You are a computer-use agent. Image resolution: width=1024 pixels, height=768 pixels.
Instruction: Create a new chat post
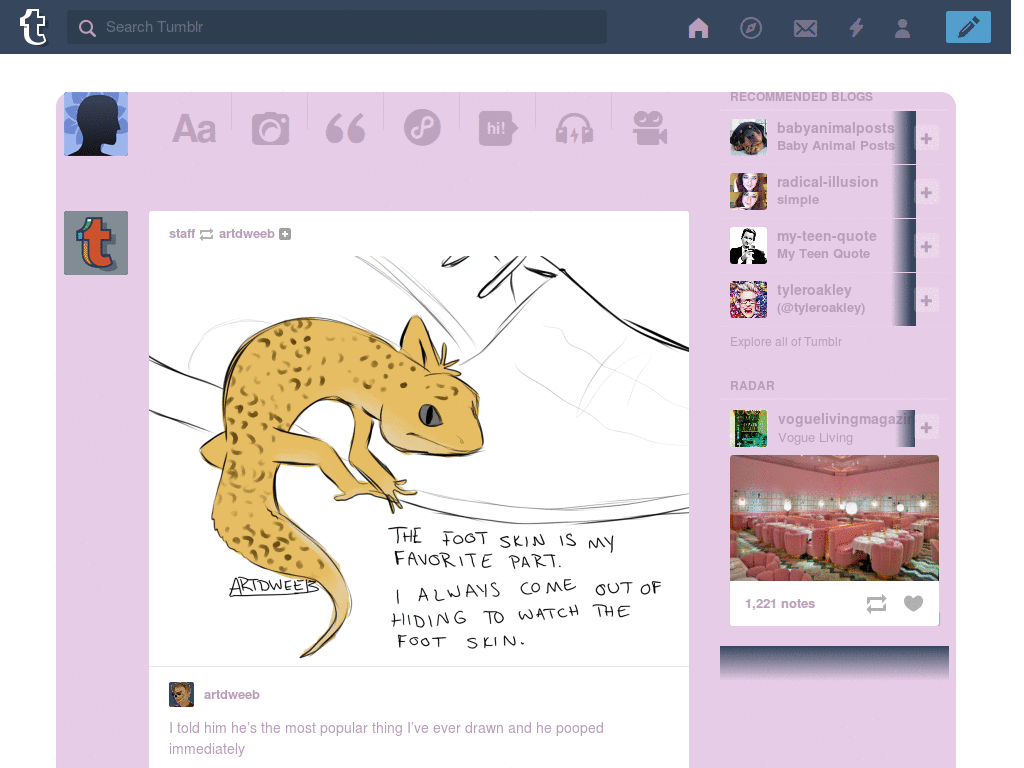click(498, 128)
